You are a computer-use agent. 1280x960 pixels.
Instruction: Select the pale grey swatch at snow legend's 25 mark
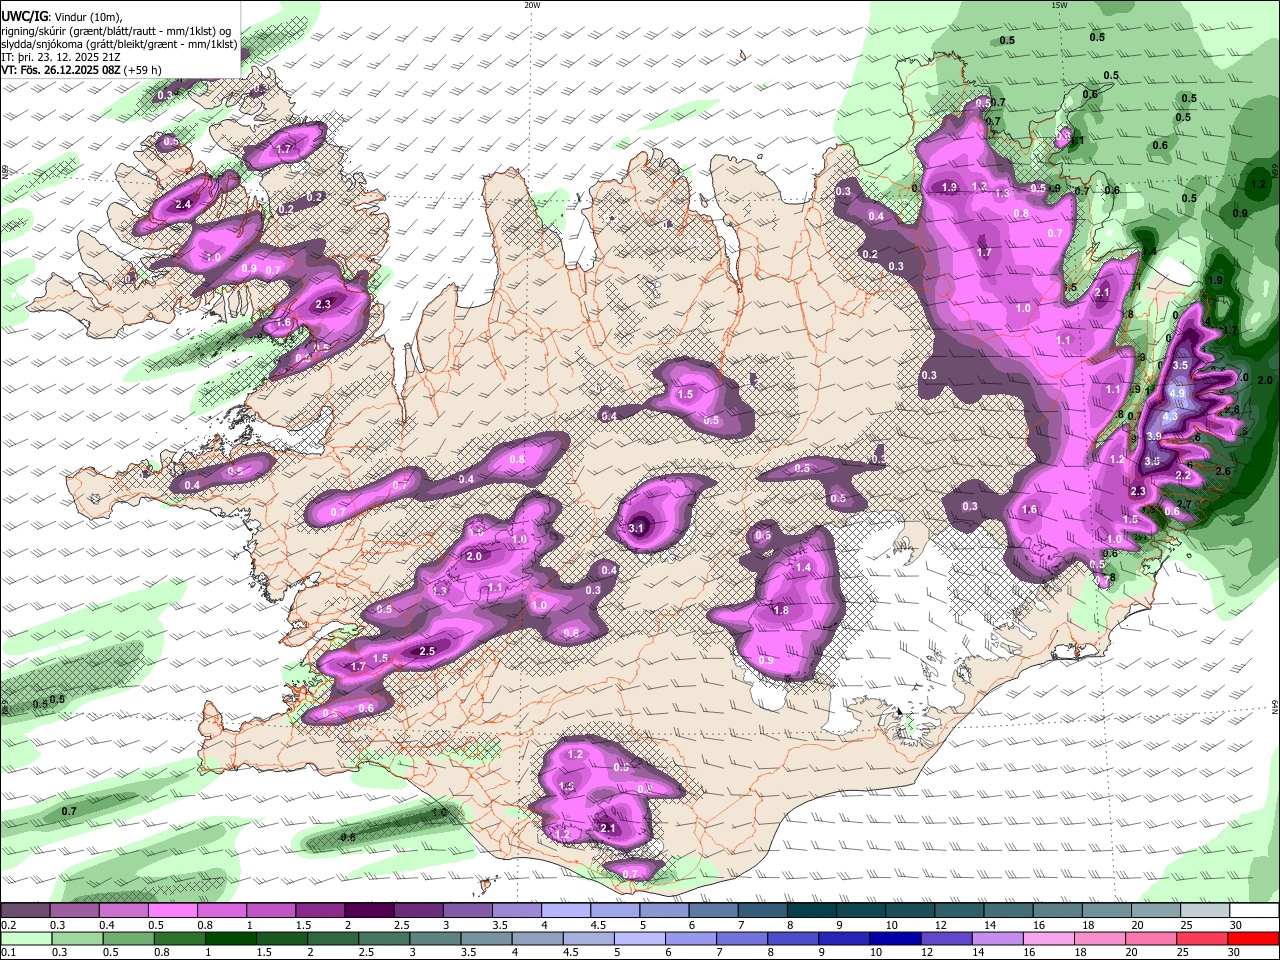pos(1205,911)
